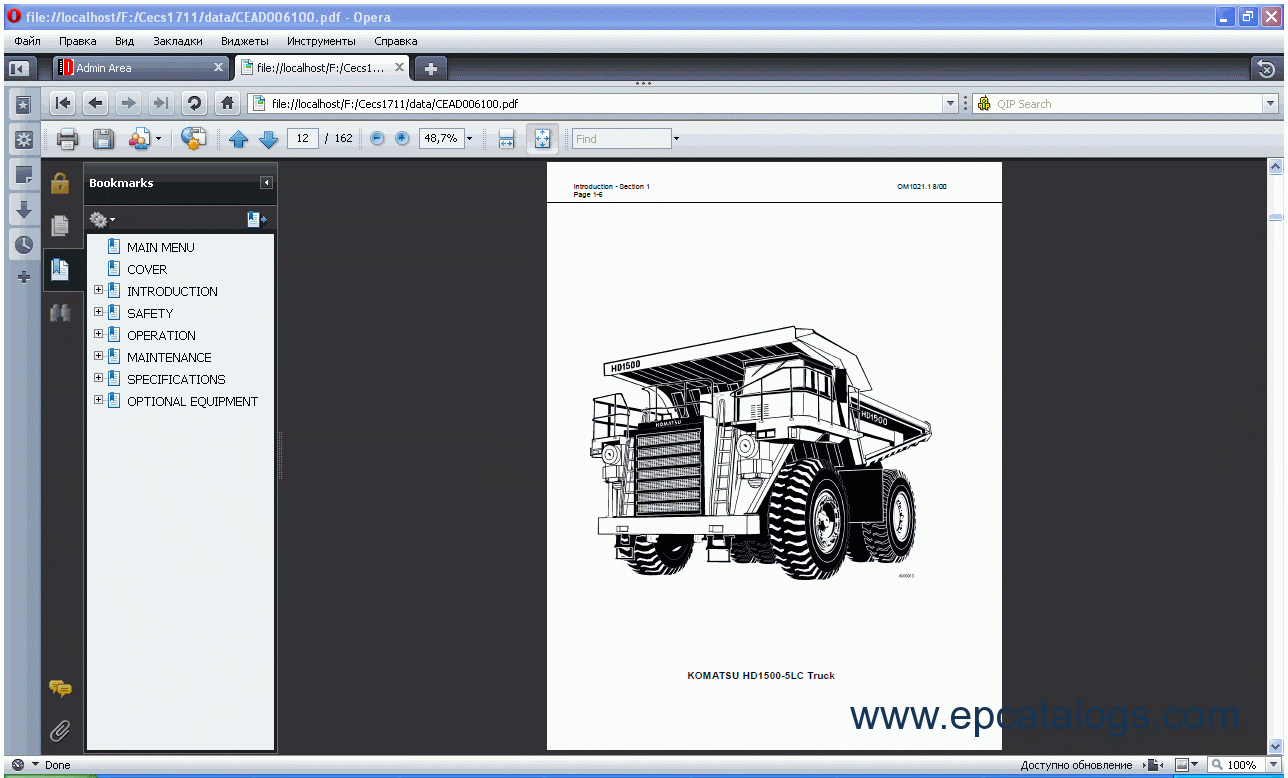Click the forward arrow navigation button

click(x=128, y=103)
